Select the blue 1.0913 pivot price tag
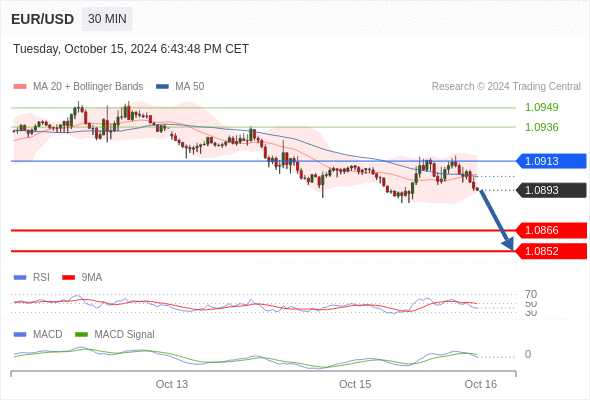590x400 pixels. click(x=551, y=161)
